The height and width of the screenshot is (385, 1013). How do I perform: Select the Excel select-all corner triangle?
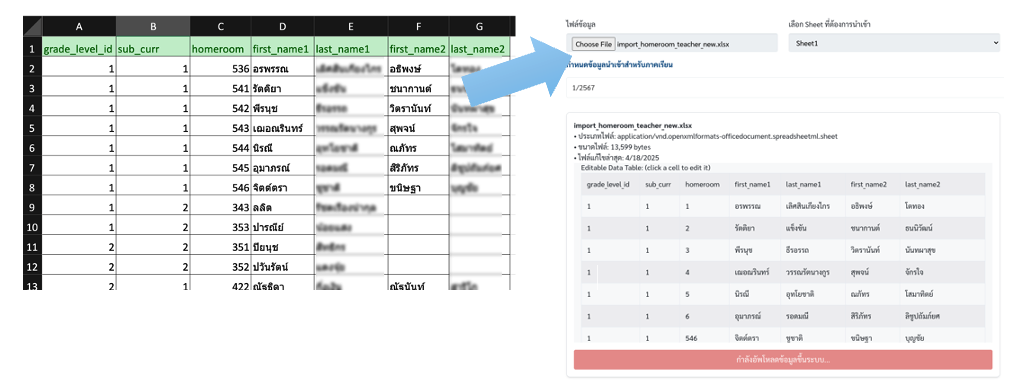32,26
